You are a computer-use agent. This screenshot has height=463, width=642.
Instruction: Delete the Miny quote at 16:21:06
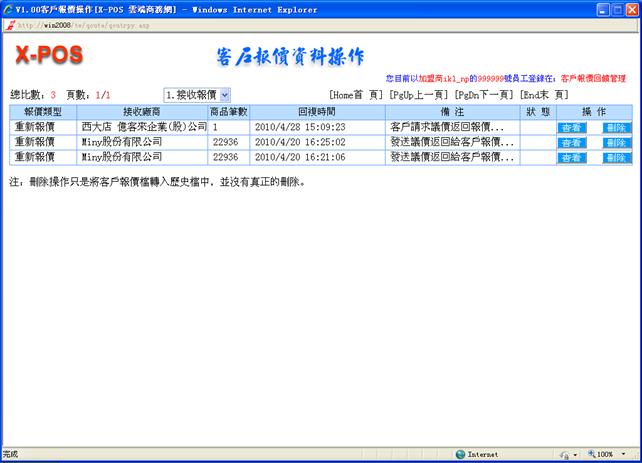click(617, 158)
